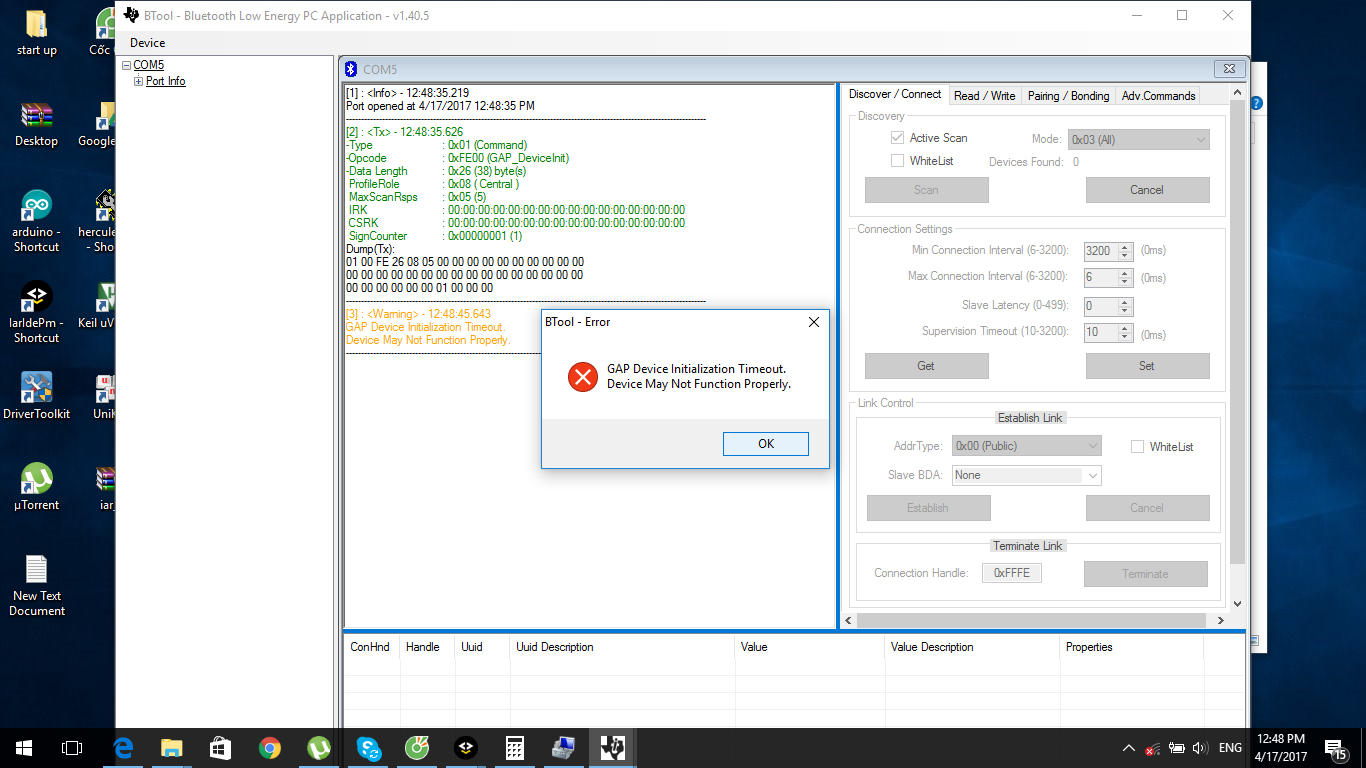Launch Microsoft Edge from the taskbar

tap(123, 747)
